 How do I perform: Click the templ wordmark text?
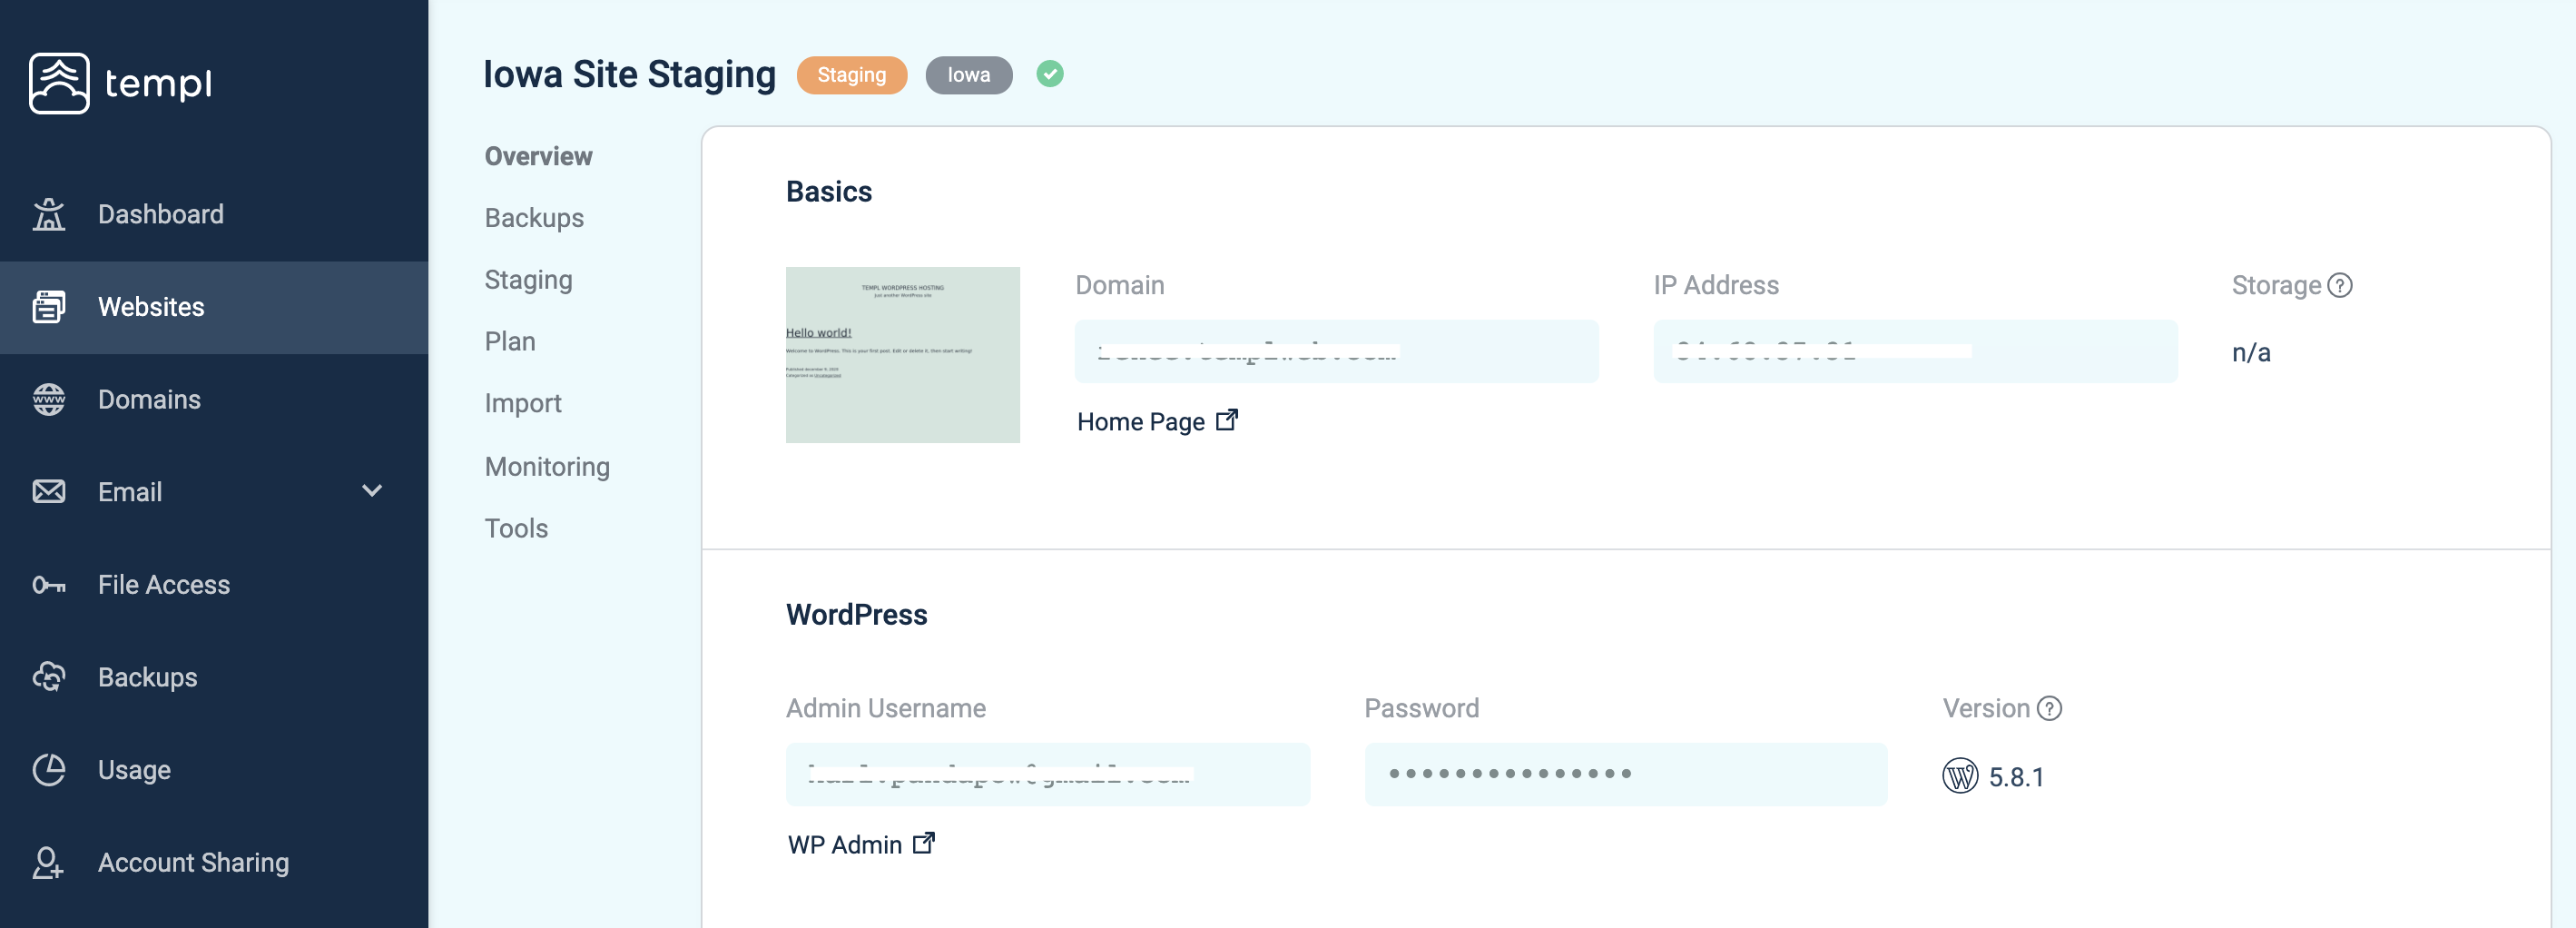click(158, 84)
